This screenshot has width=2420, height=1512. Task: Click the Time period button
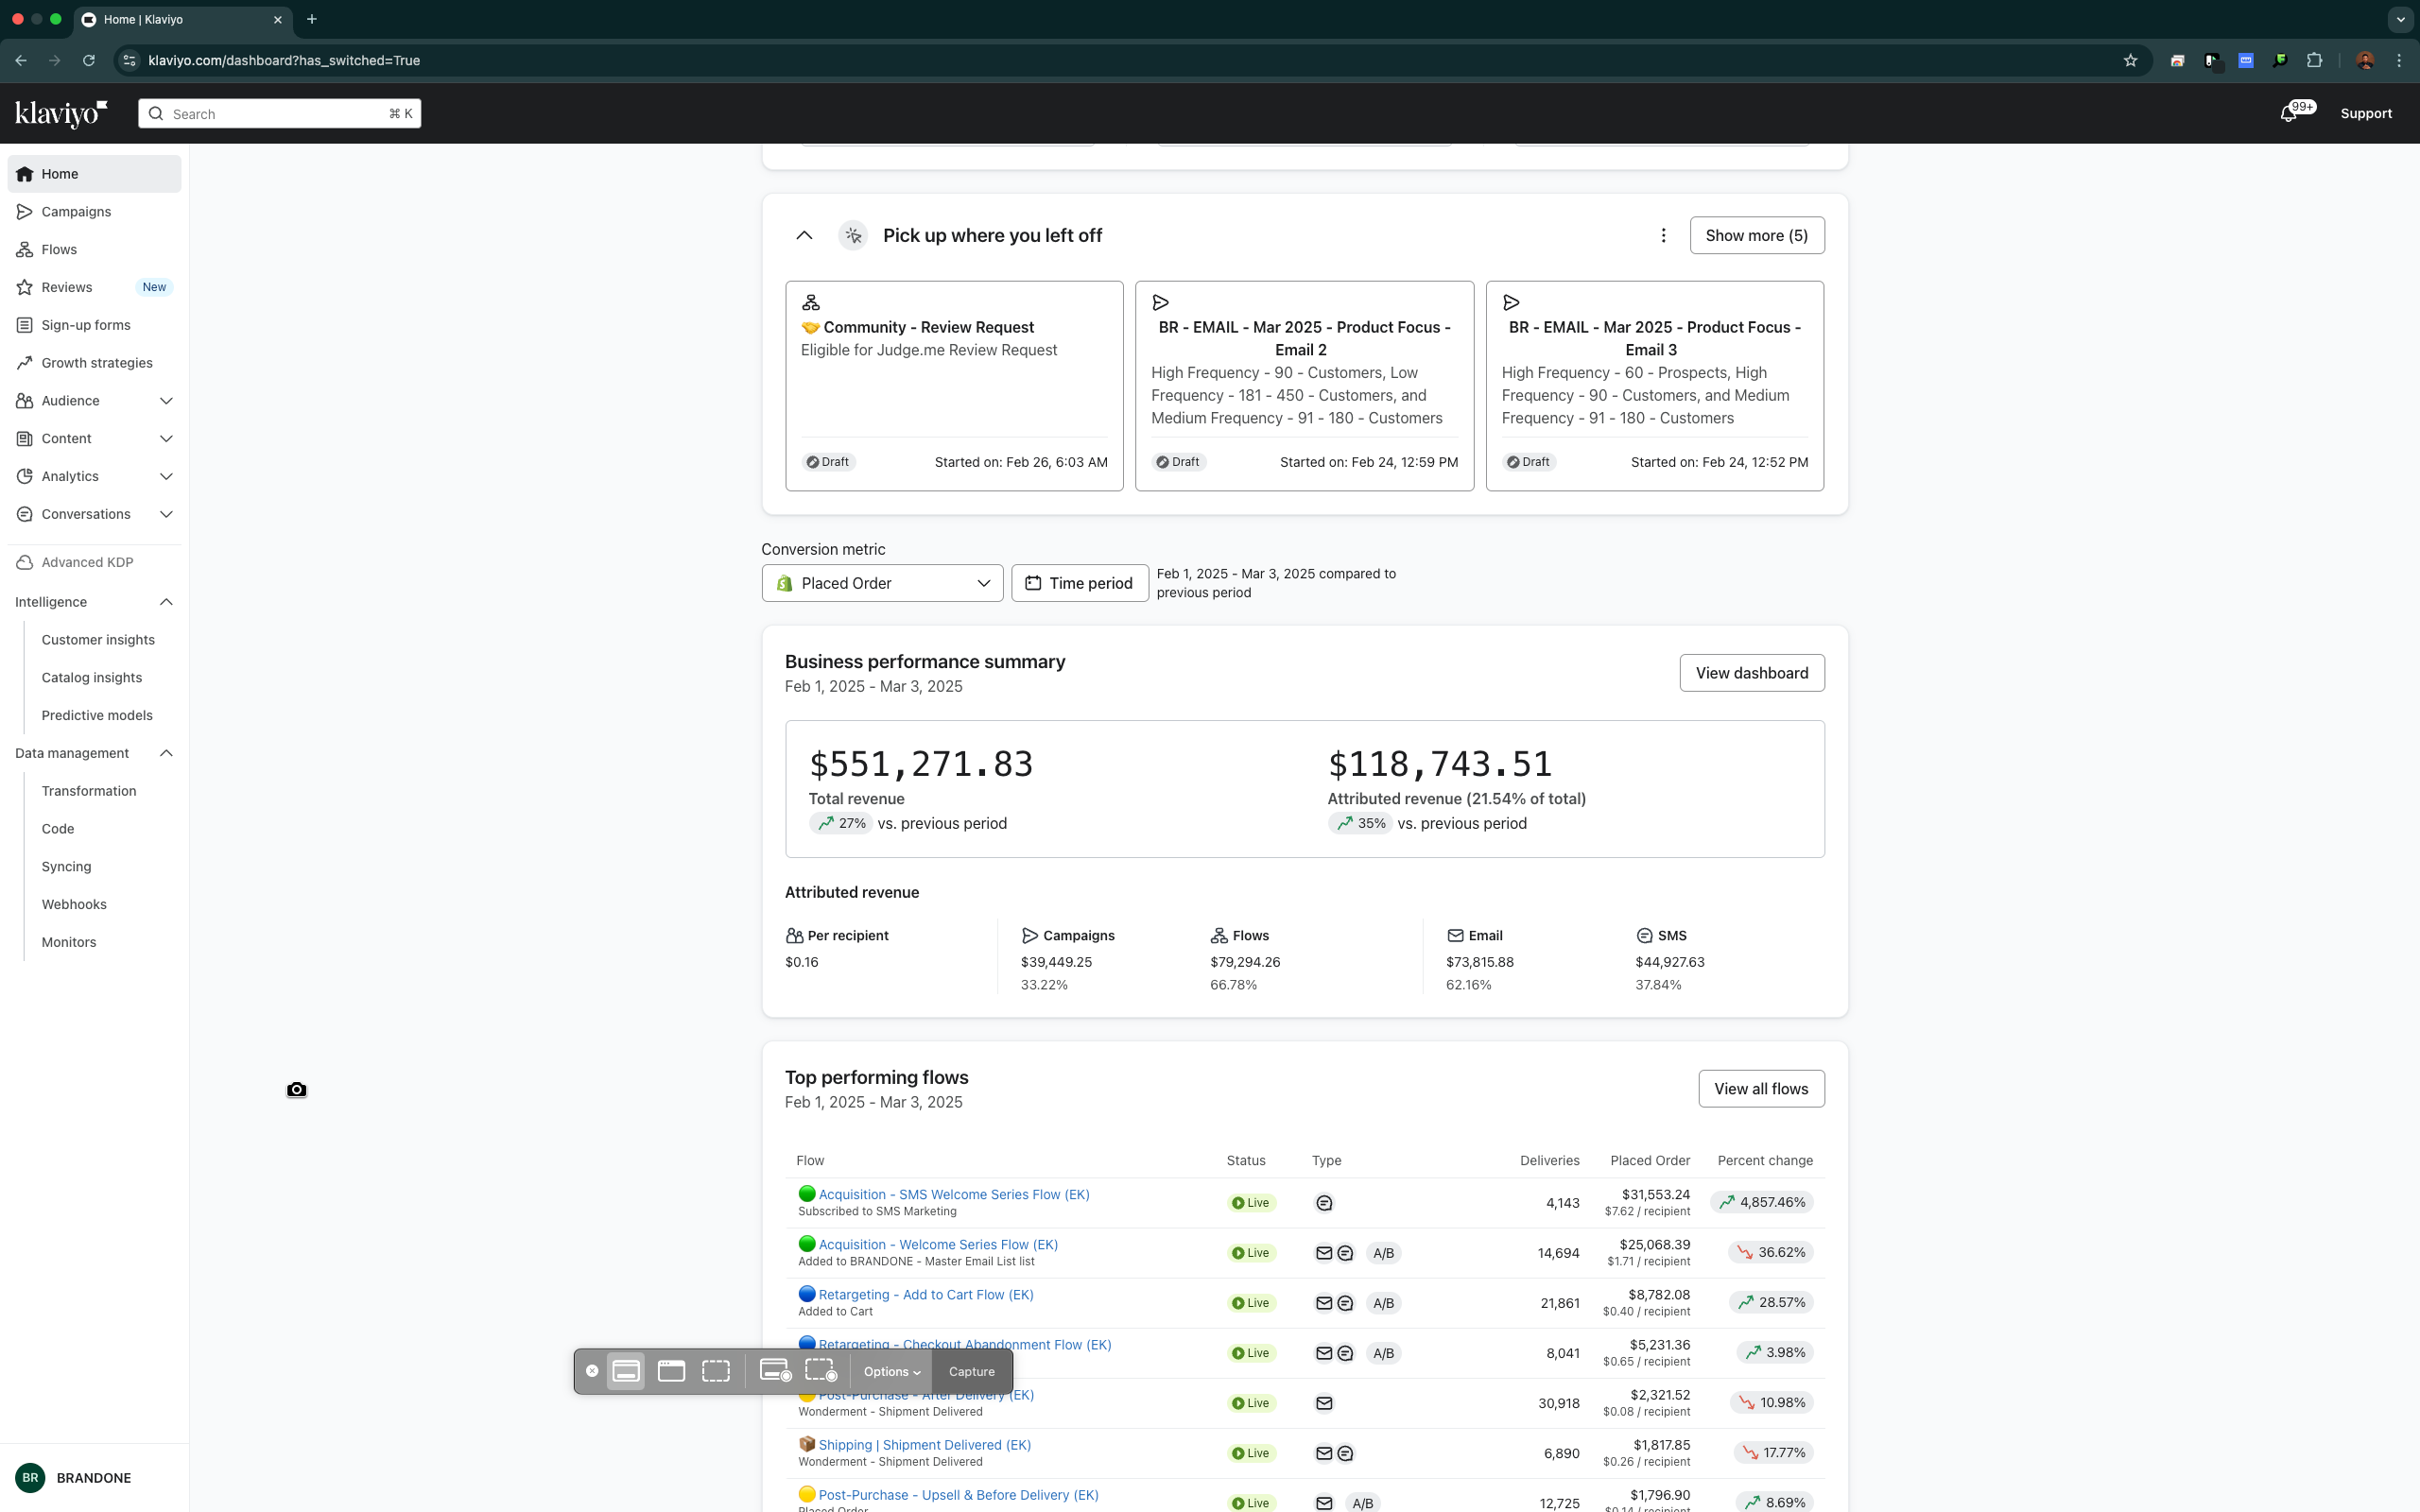click(x=1079, y=583)
